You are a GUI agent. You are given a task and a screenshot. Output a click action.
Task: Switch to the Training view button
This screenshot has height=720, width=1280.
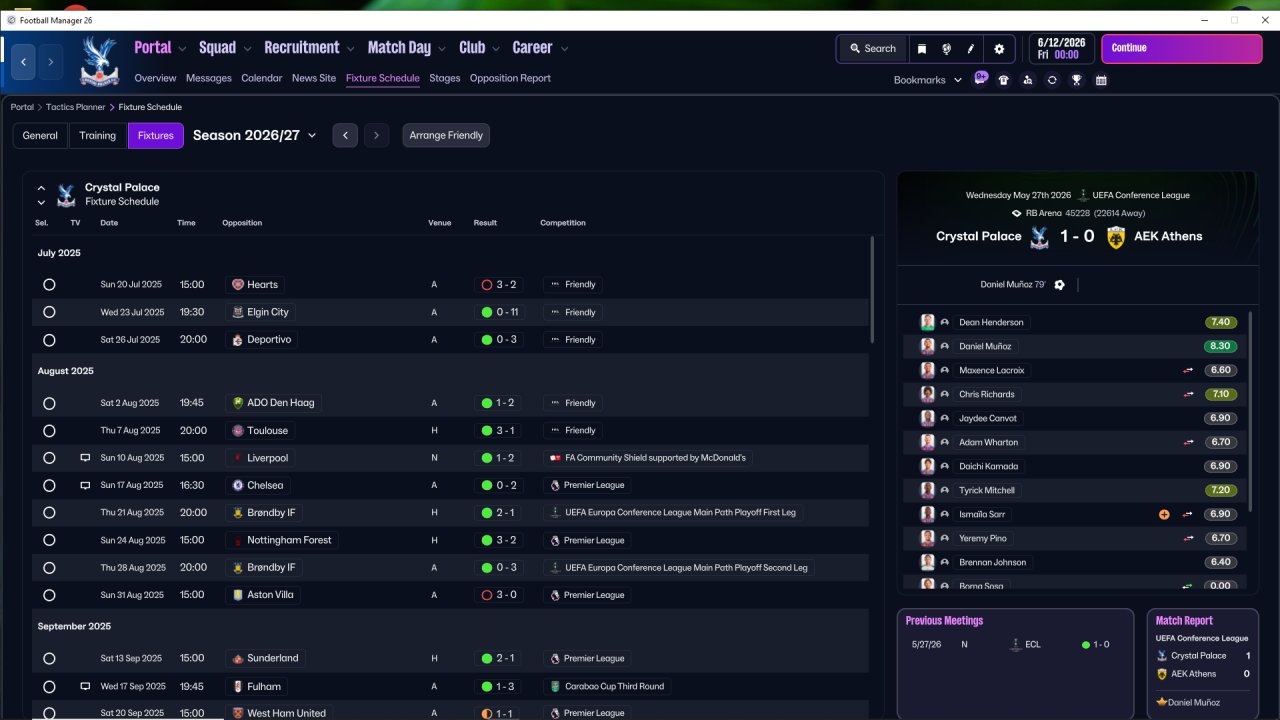(98, 135)
